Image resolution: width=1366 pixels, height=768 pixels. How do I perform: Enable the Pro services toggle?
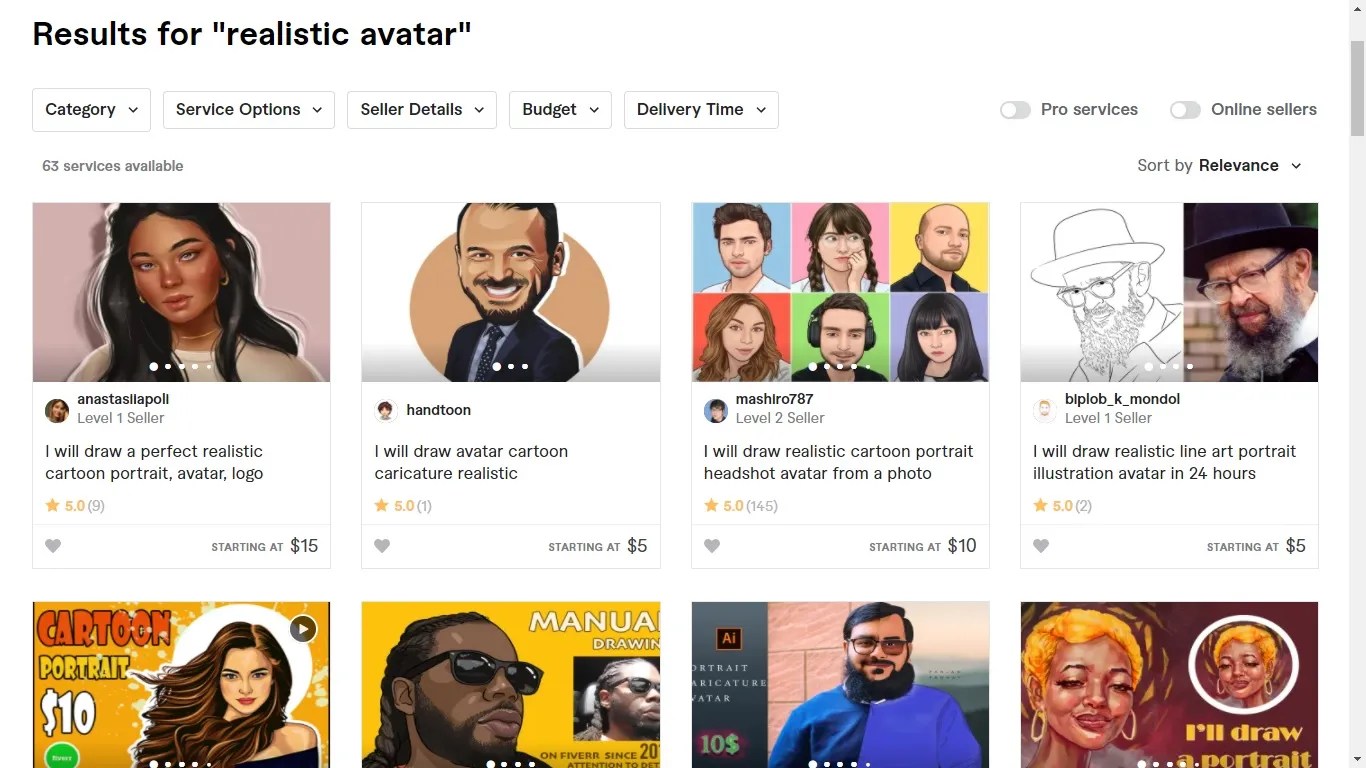click(x=1015, y=110)
